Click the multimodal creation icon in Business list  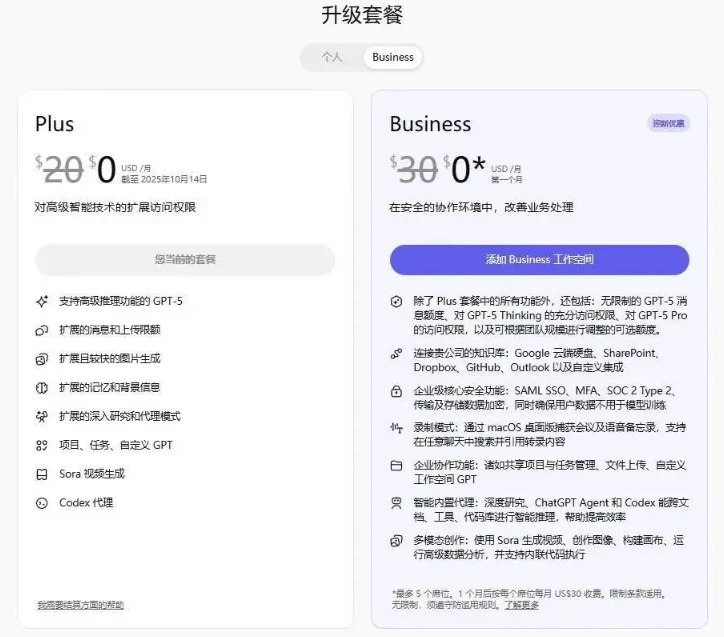pos(396,541)
